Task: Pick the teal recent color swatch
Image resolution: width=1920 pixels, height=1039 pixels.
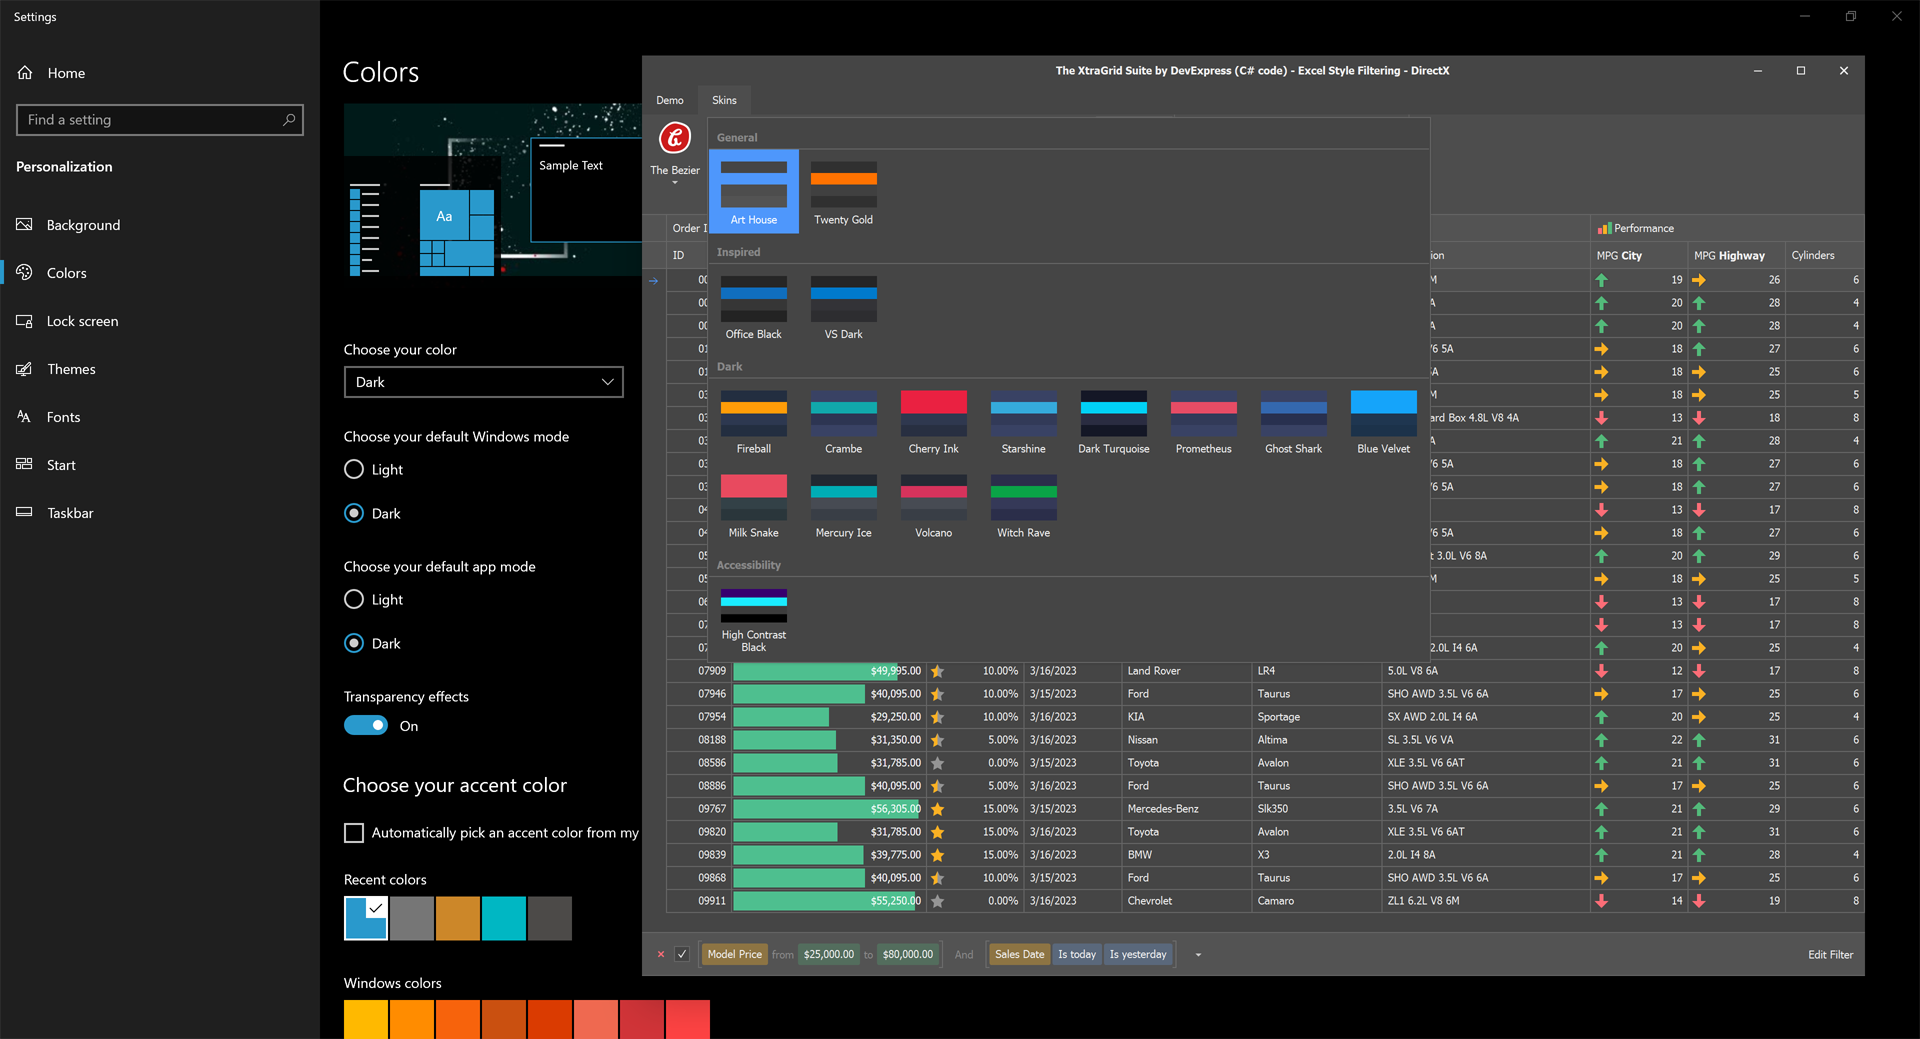Action: pyautogui.click(x=504, y=918)
